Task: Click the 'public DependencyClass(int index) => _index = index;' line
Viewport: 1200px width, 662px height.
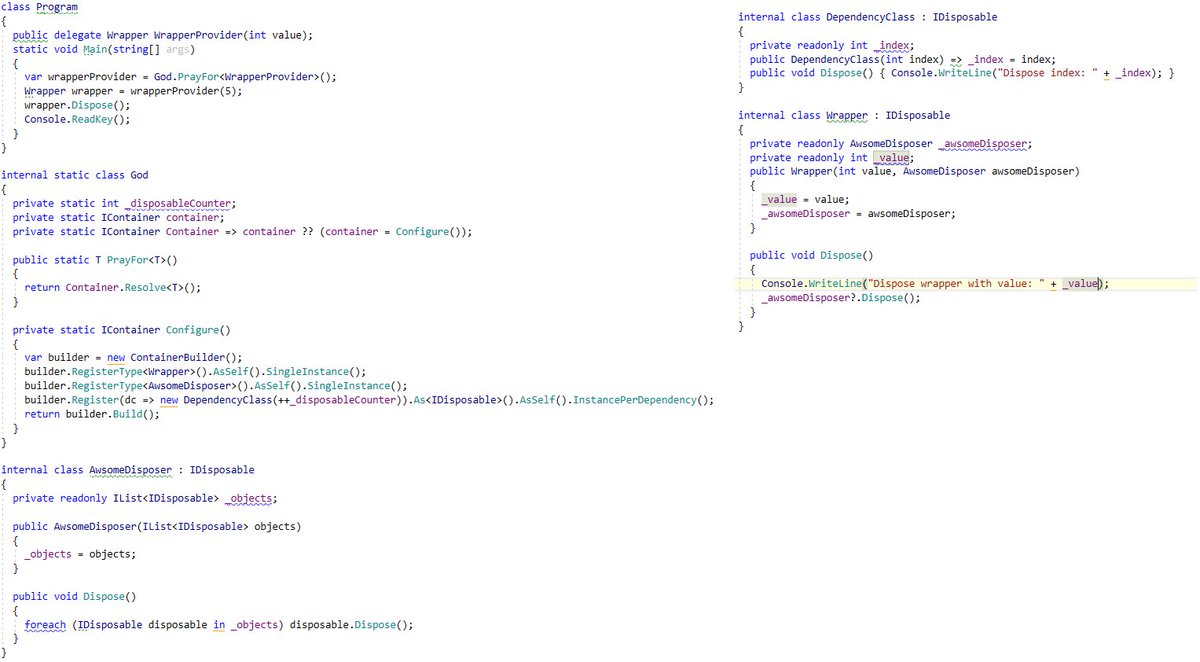Action: (902, 59)
